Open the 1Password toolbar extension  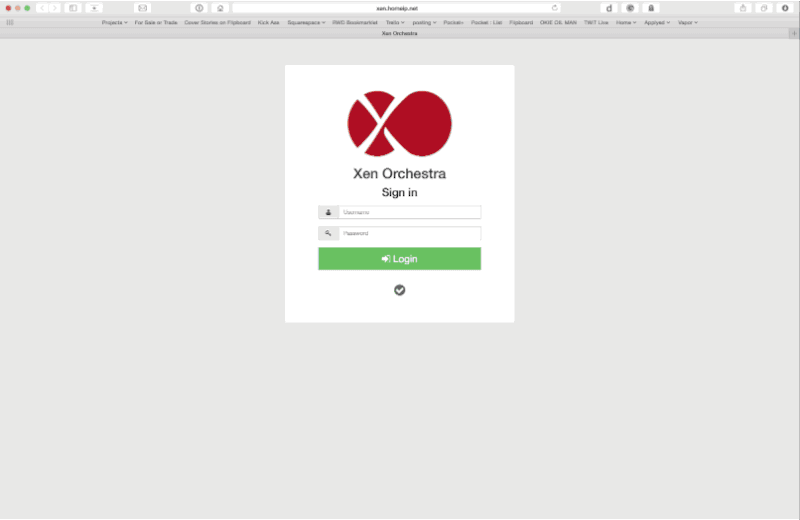[x=199, y=8]
